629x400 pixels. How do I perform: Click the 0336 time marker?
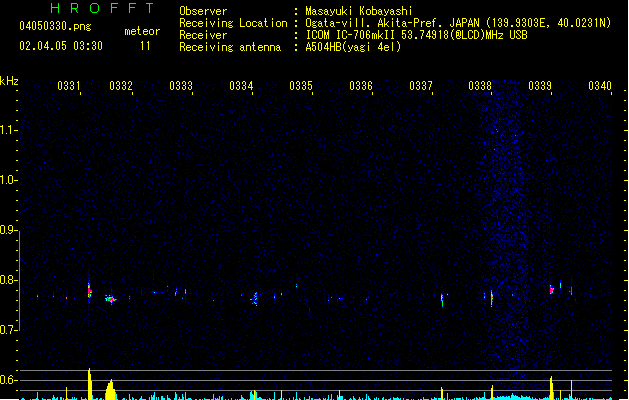point(361,86)
